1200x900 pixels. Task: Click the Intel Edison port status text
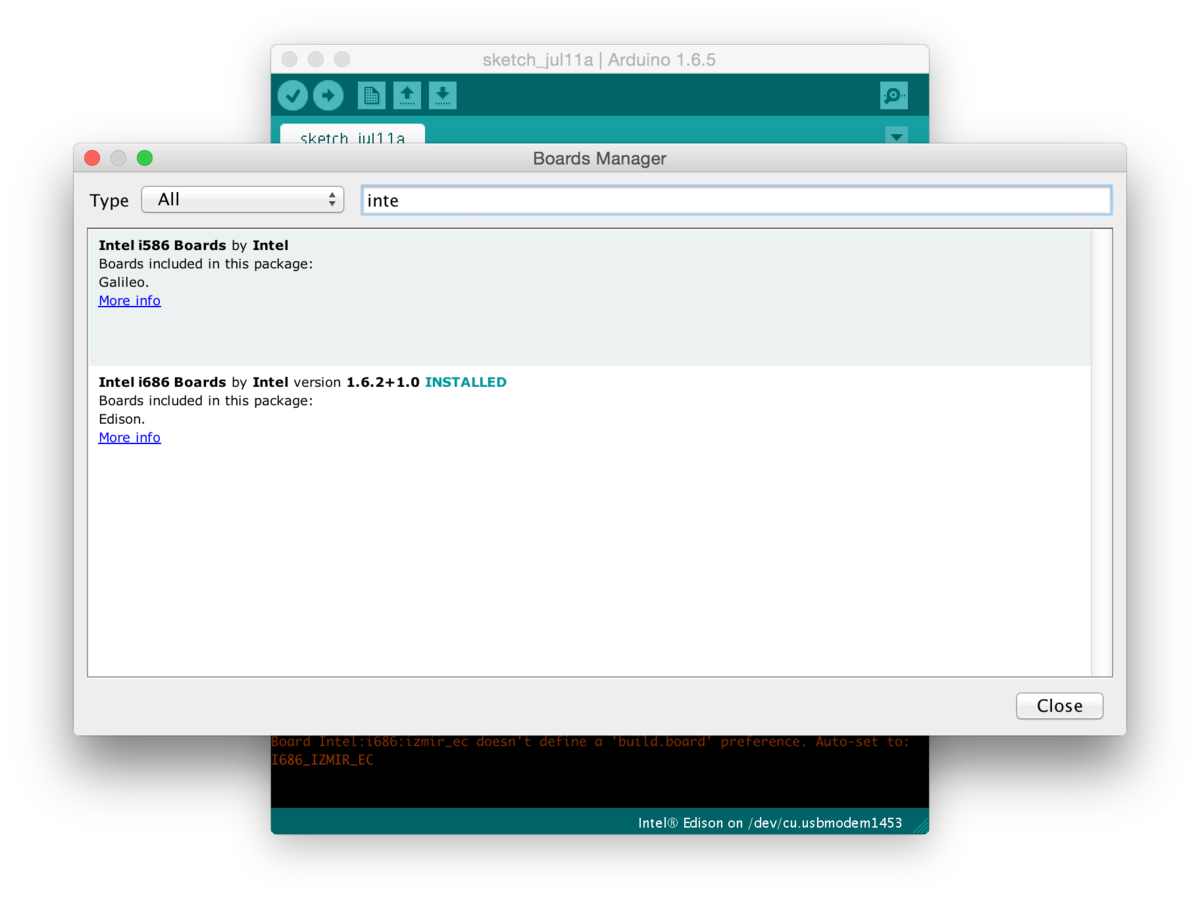point(770,823)
